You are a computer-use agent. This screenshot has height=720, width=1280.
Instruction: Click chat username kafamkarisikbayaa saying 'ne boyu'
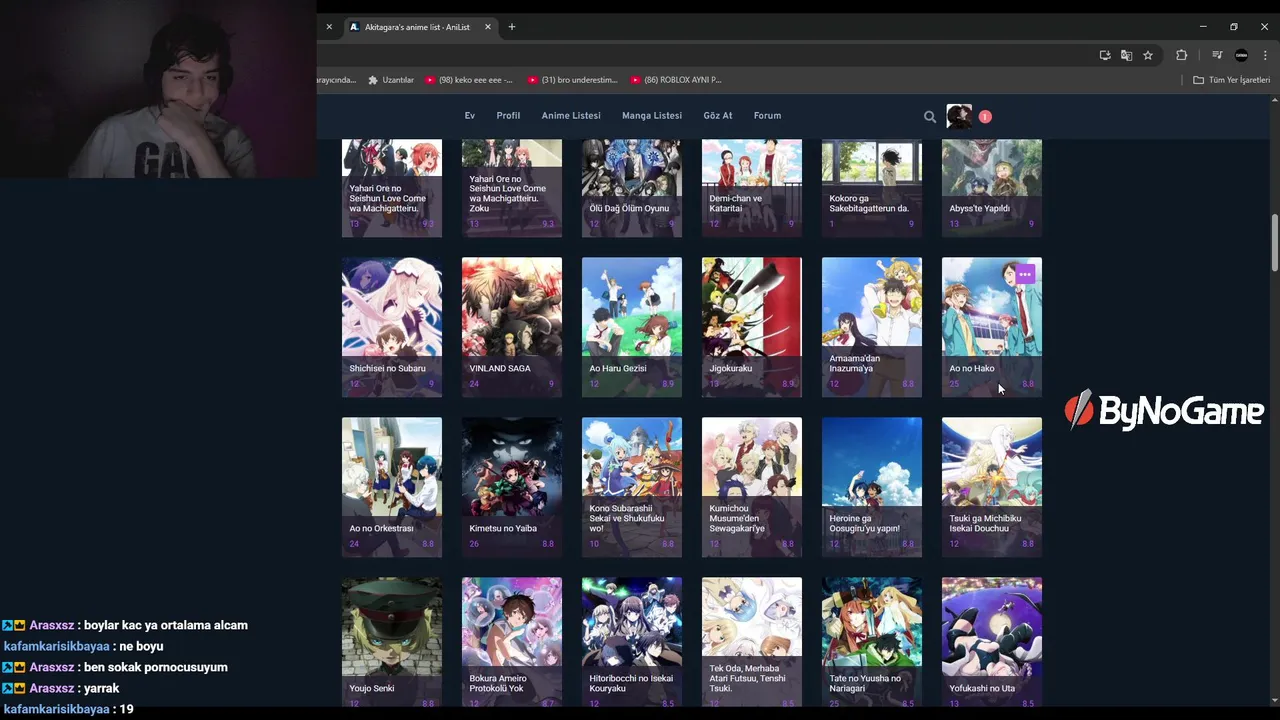pyautogui.click(x=56, y=646)
